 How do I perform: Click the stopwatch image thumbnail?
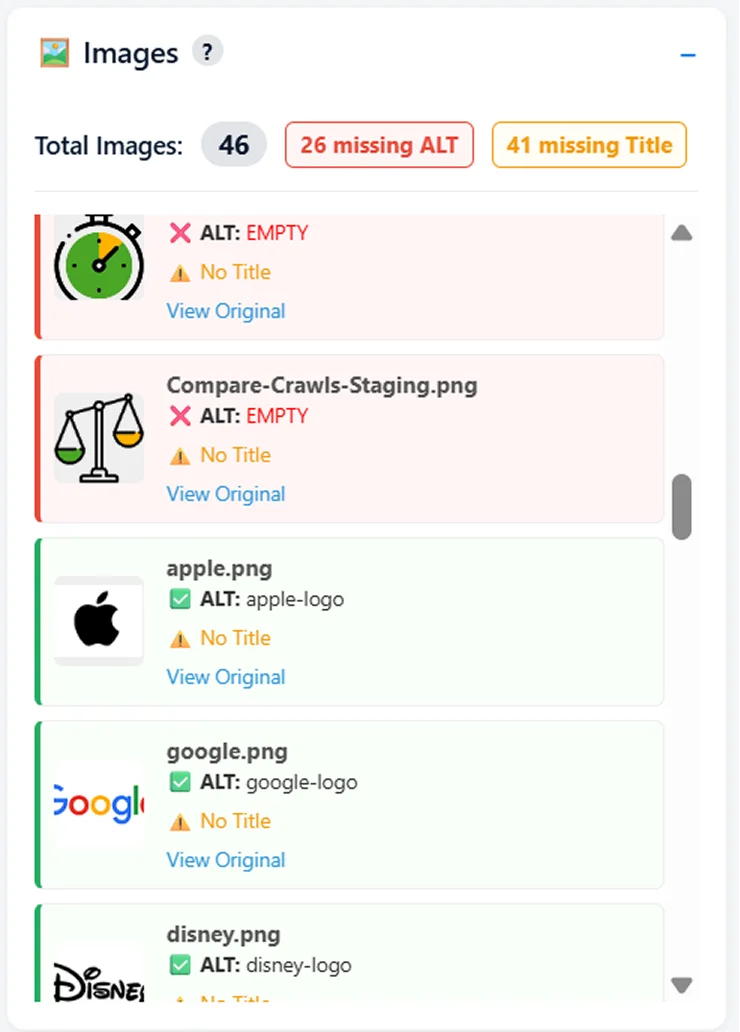97,258
